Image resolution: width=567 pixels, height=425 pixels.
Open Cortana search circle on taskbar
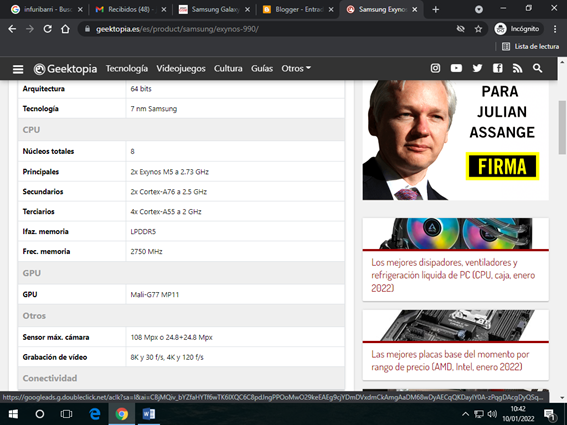[40, 414]
